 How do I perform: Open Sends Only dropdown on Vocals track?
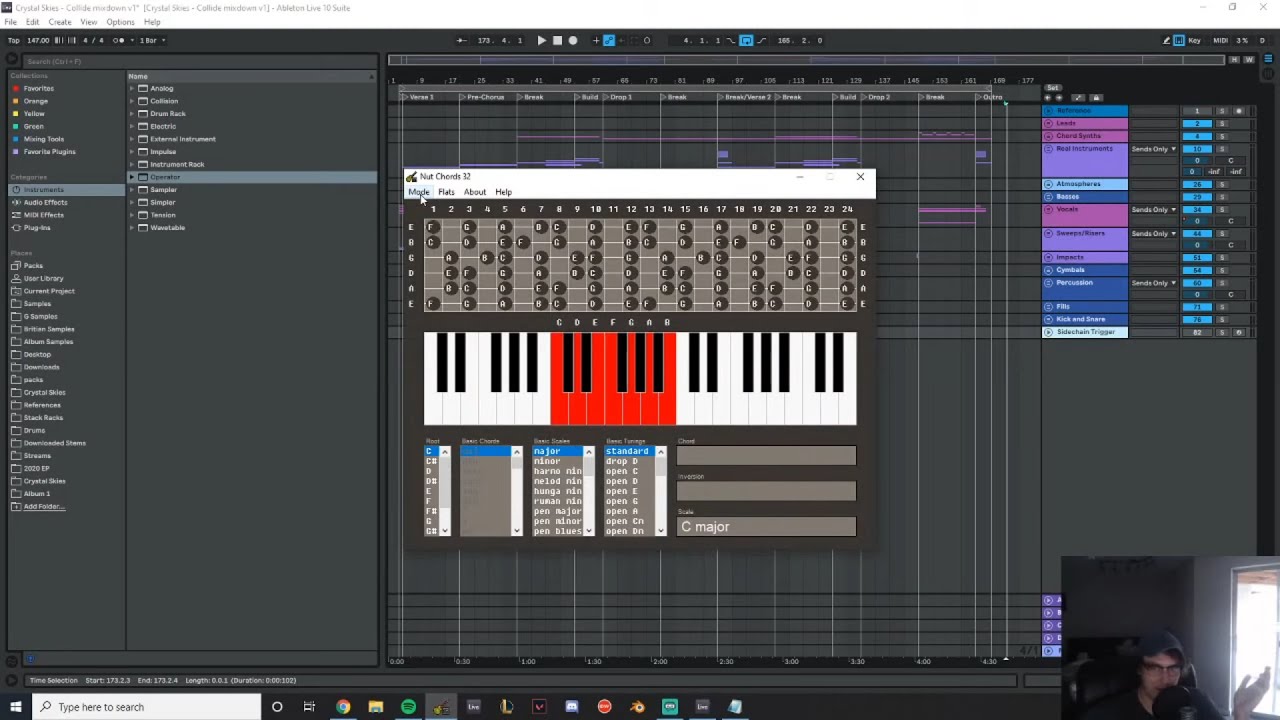tap(1154, 209)
